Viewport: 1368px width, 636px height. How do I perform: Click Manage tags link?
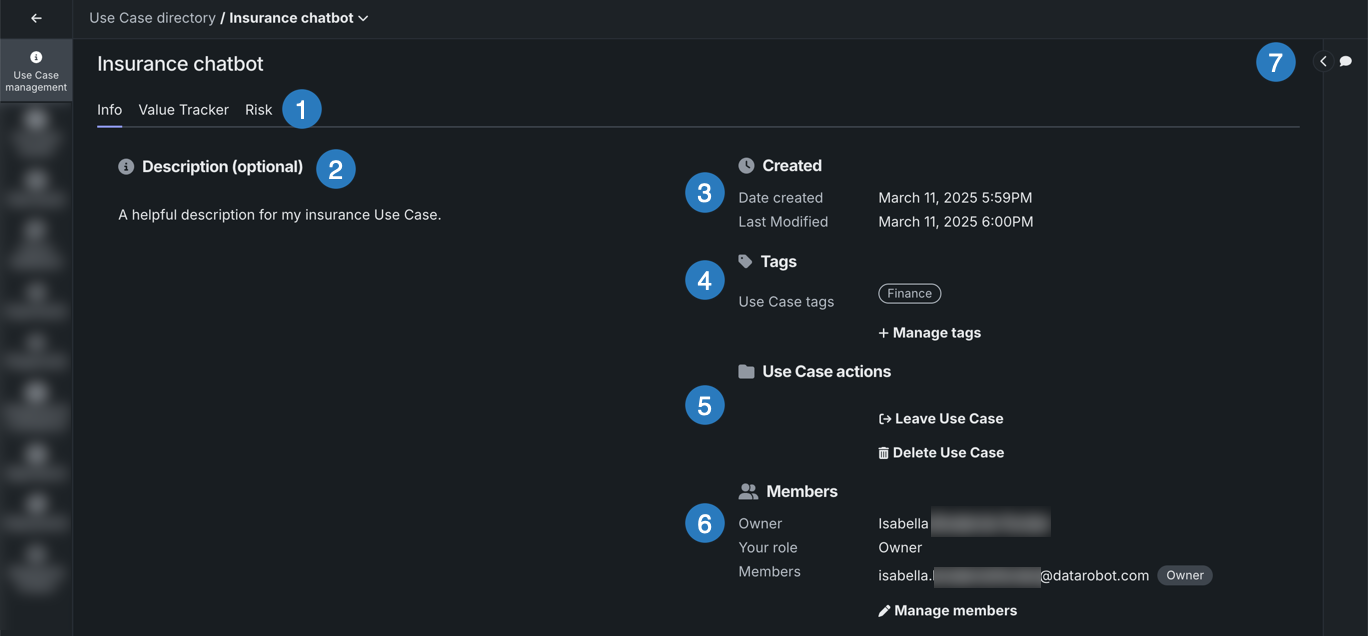pos(930,333)
